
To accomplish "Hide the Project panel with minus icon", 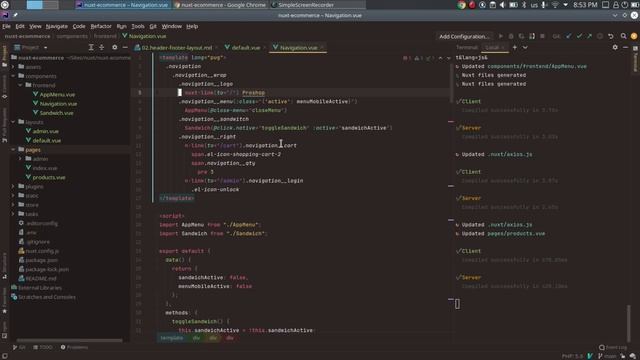I will [x=125, y=47].
